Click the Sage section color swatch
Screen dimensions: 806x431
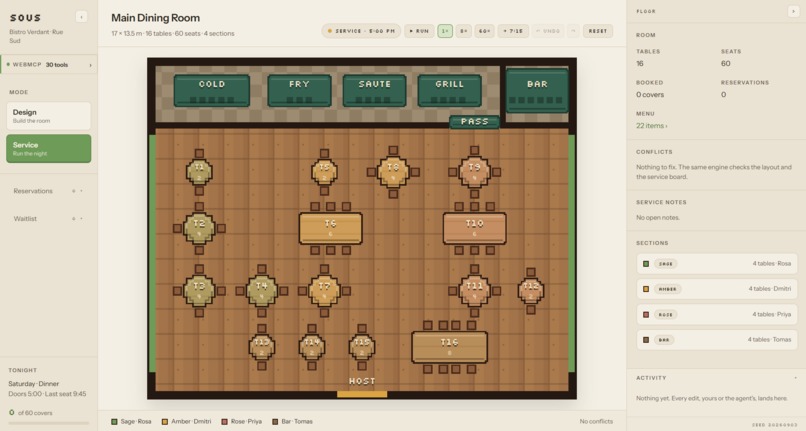646,264
